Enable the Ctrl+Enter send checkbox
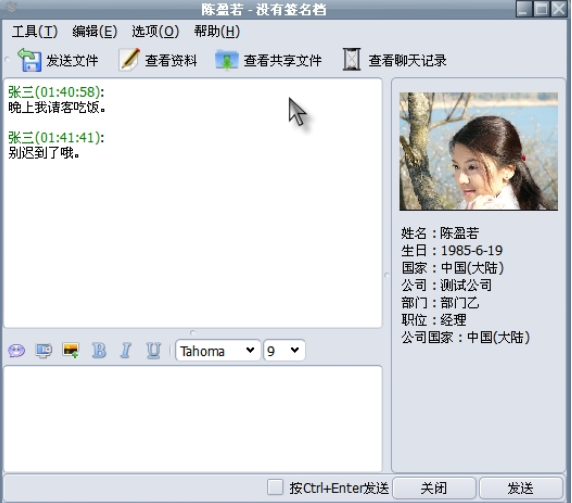 (x=275, y=487)
